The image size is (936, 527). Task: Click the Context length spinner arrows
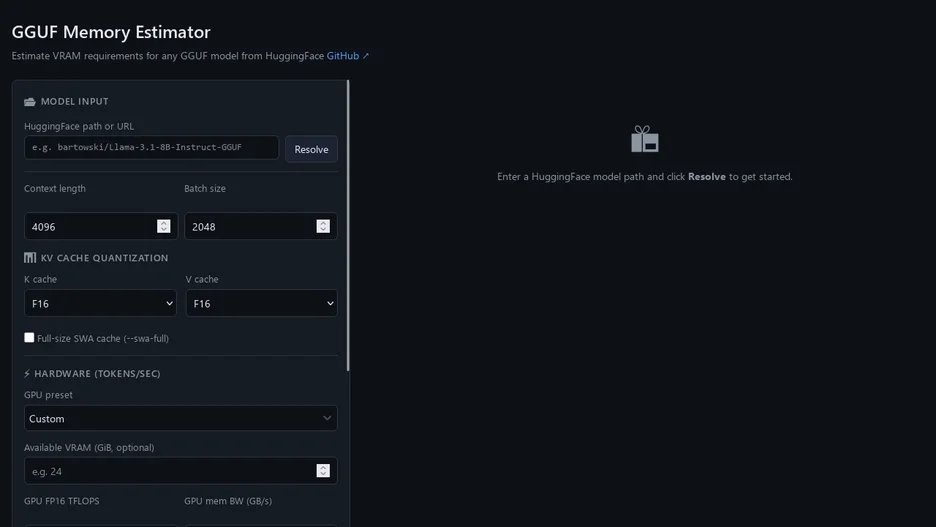click(164, 226)
